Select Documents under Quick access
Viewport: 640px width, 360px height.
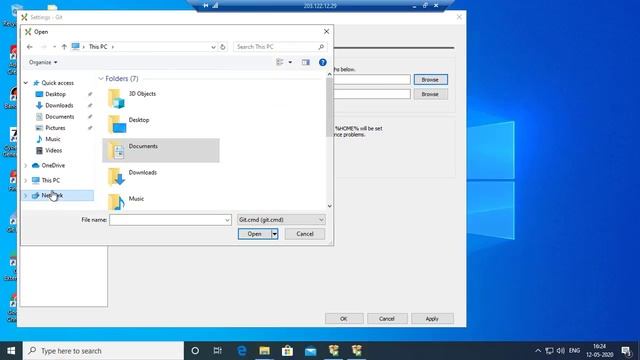tap(60, 117)
